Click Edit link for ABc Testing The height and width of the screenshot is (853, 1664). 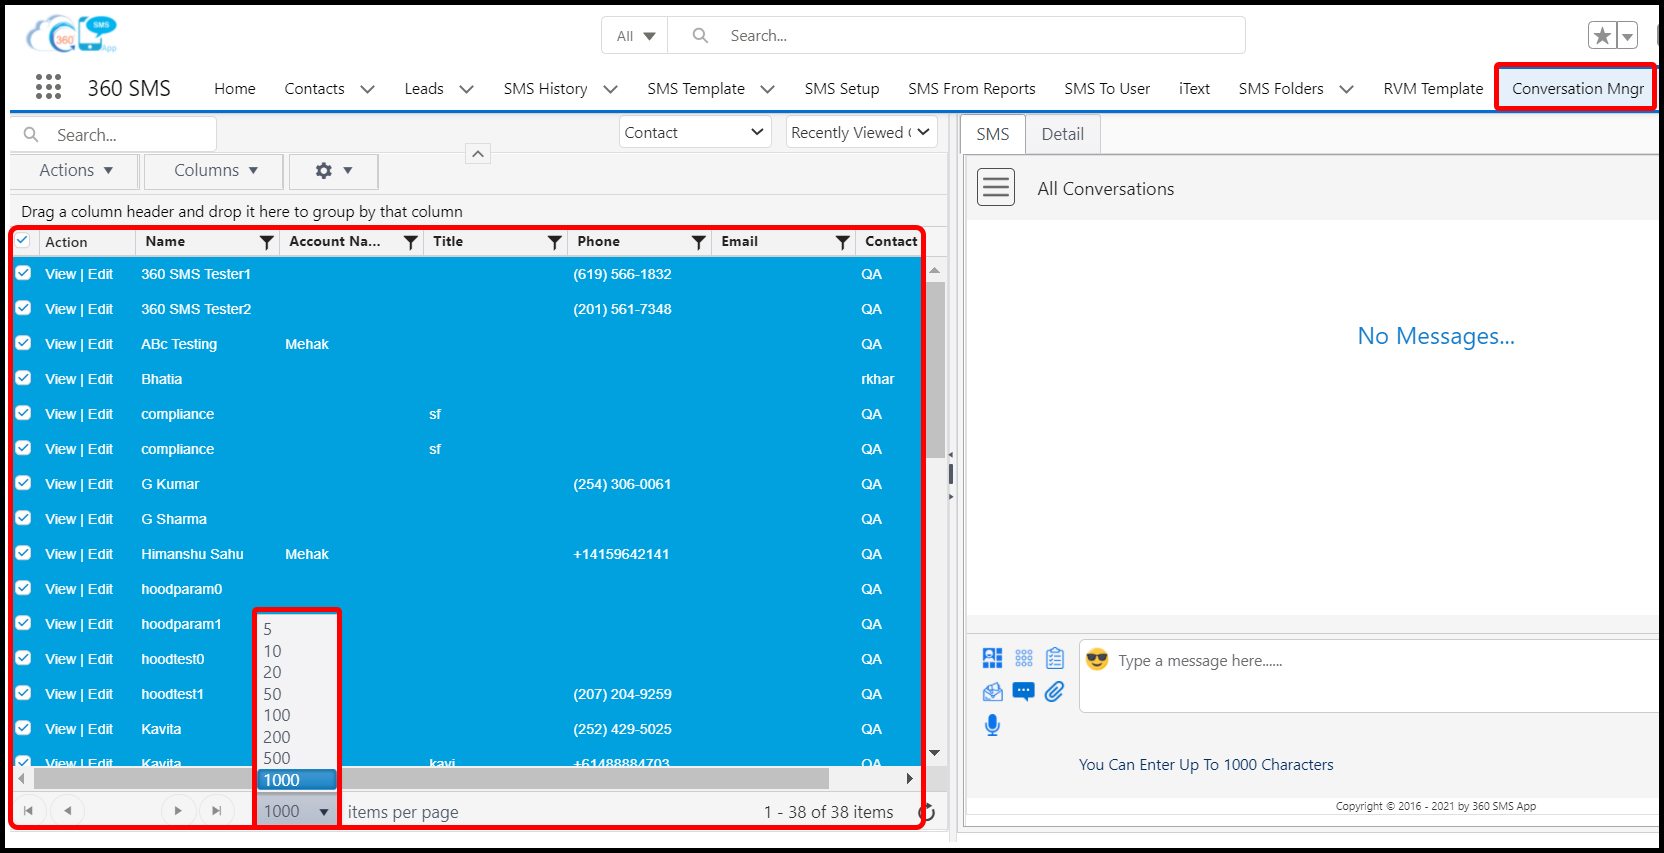coord(100,344)
